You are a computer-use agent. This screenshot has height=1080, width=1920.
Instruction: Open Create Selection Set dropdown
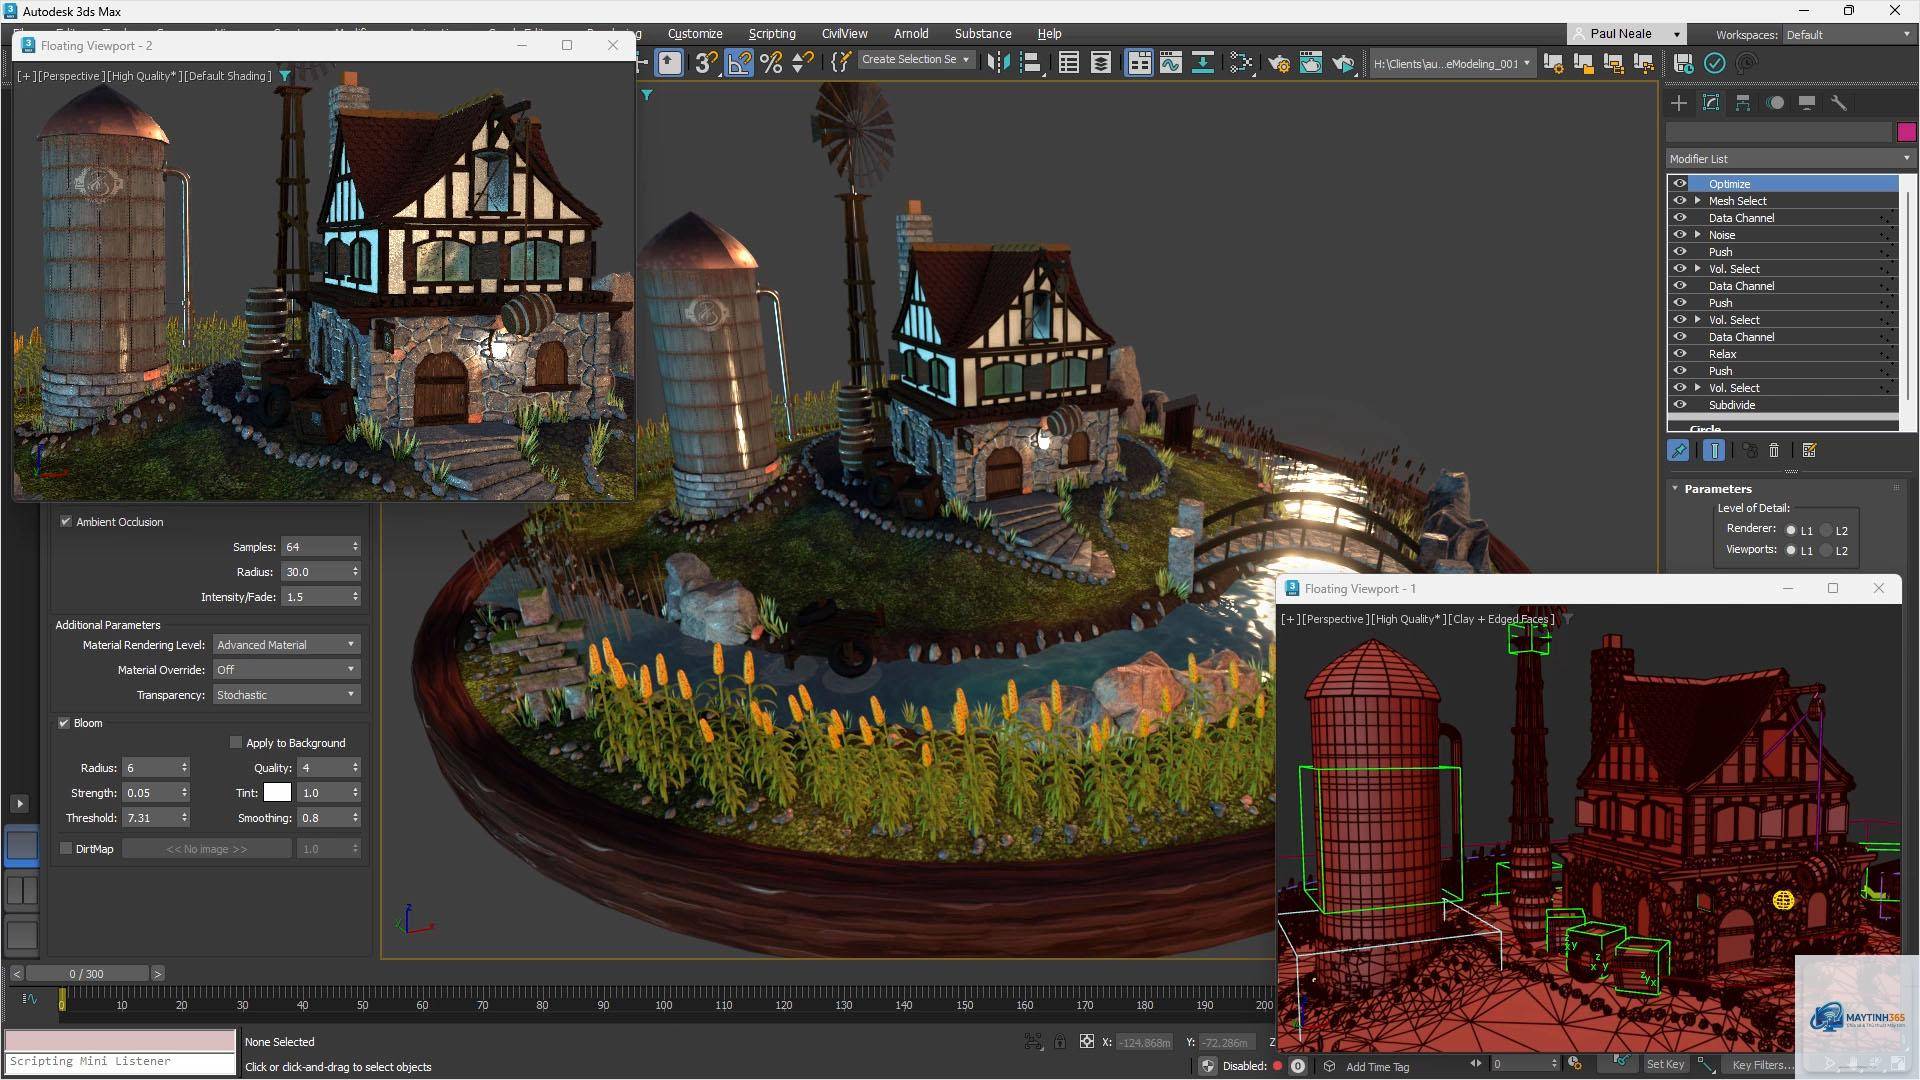click(915, 60)
